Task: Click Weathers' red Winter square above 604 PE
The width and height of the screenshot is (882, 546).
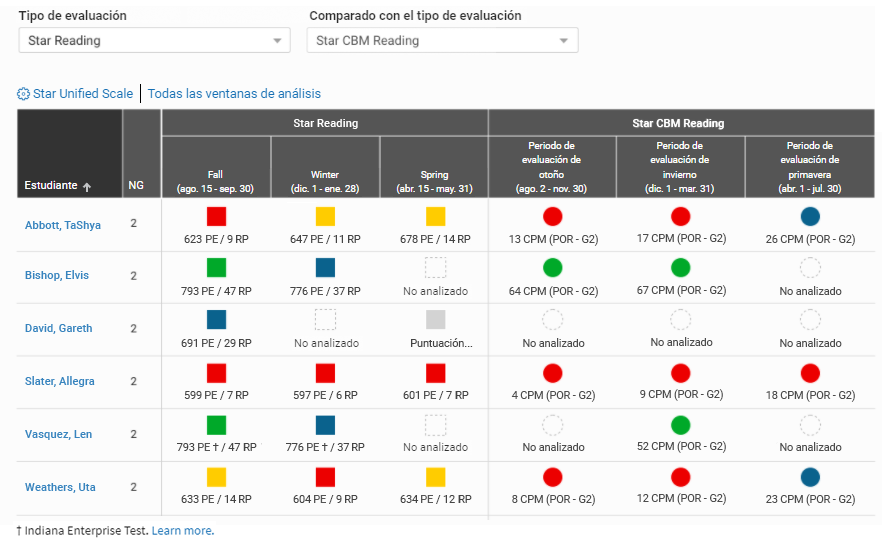Action: point(325,477)
